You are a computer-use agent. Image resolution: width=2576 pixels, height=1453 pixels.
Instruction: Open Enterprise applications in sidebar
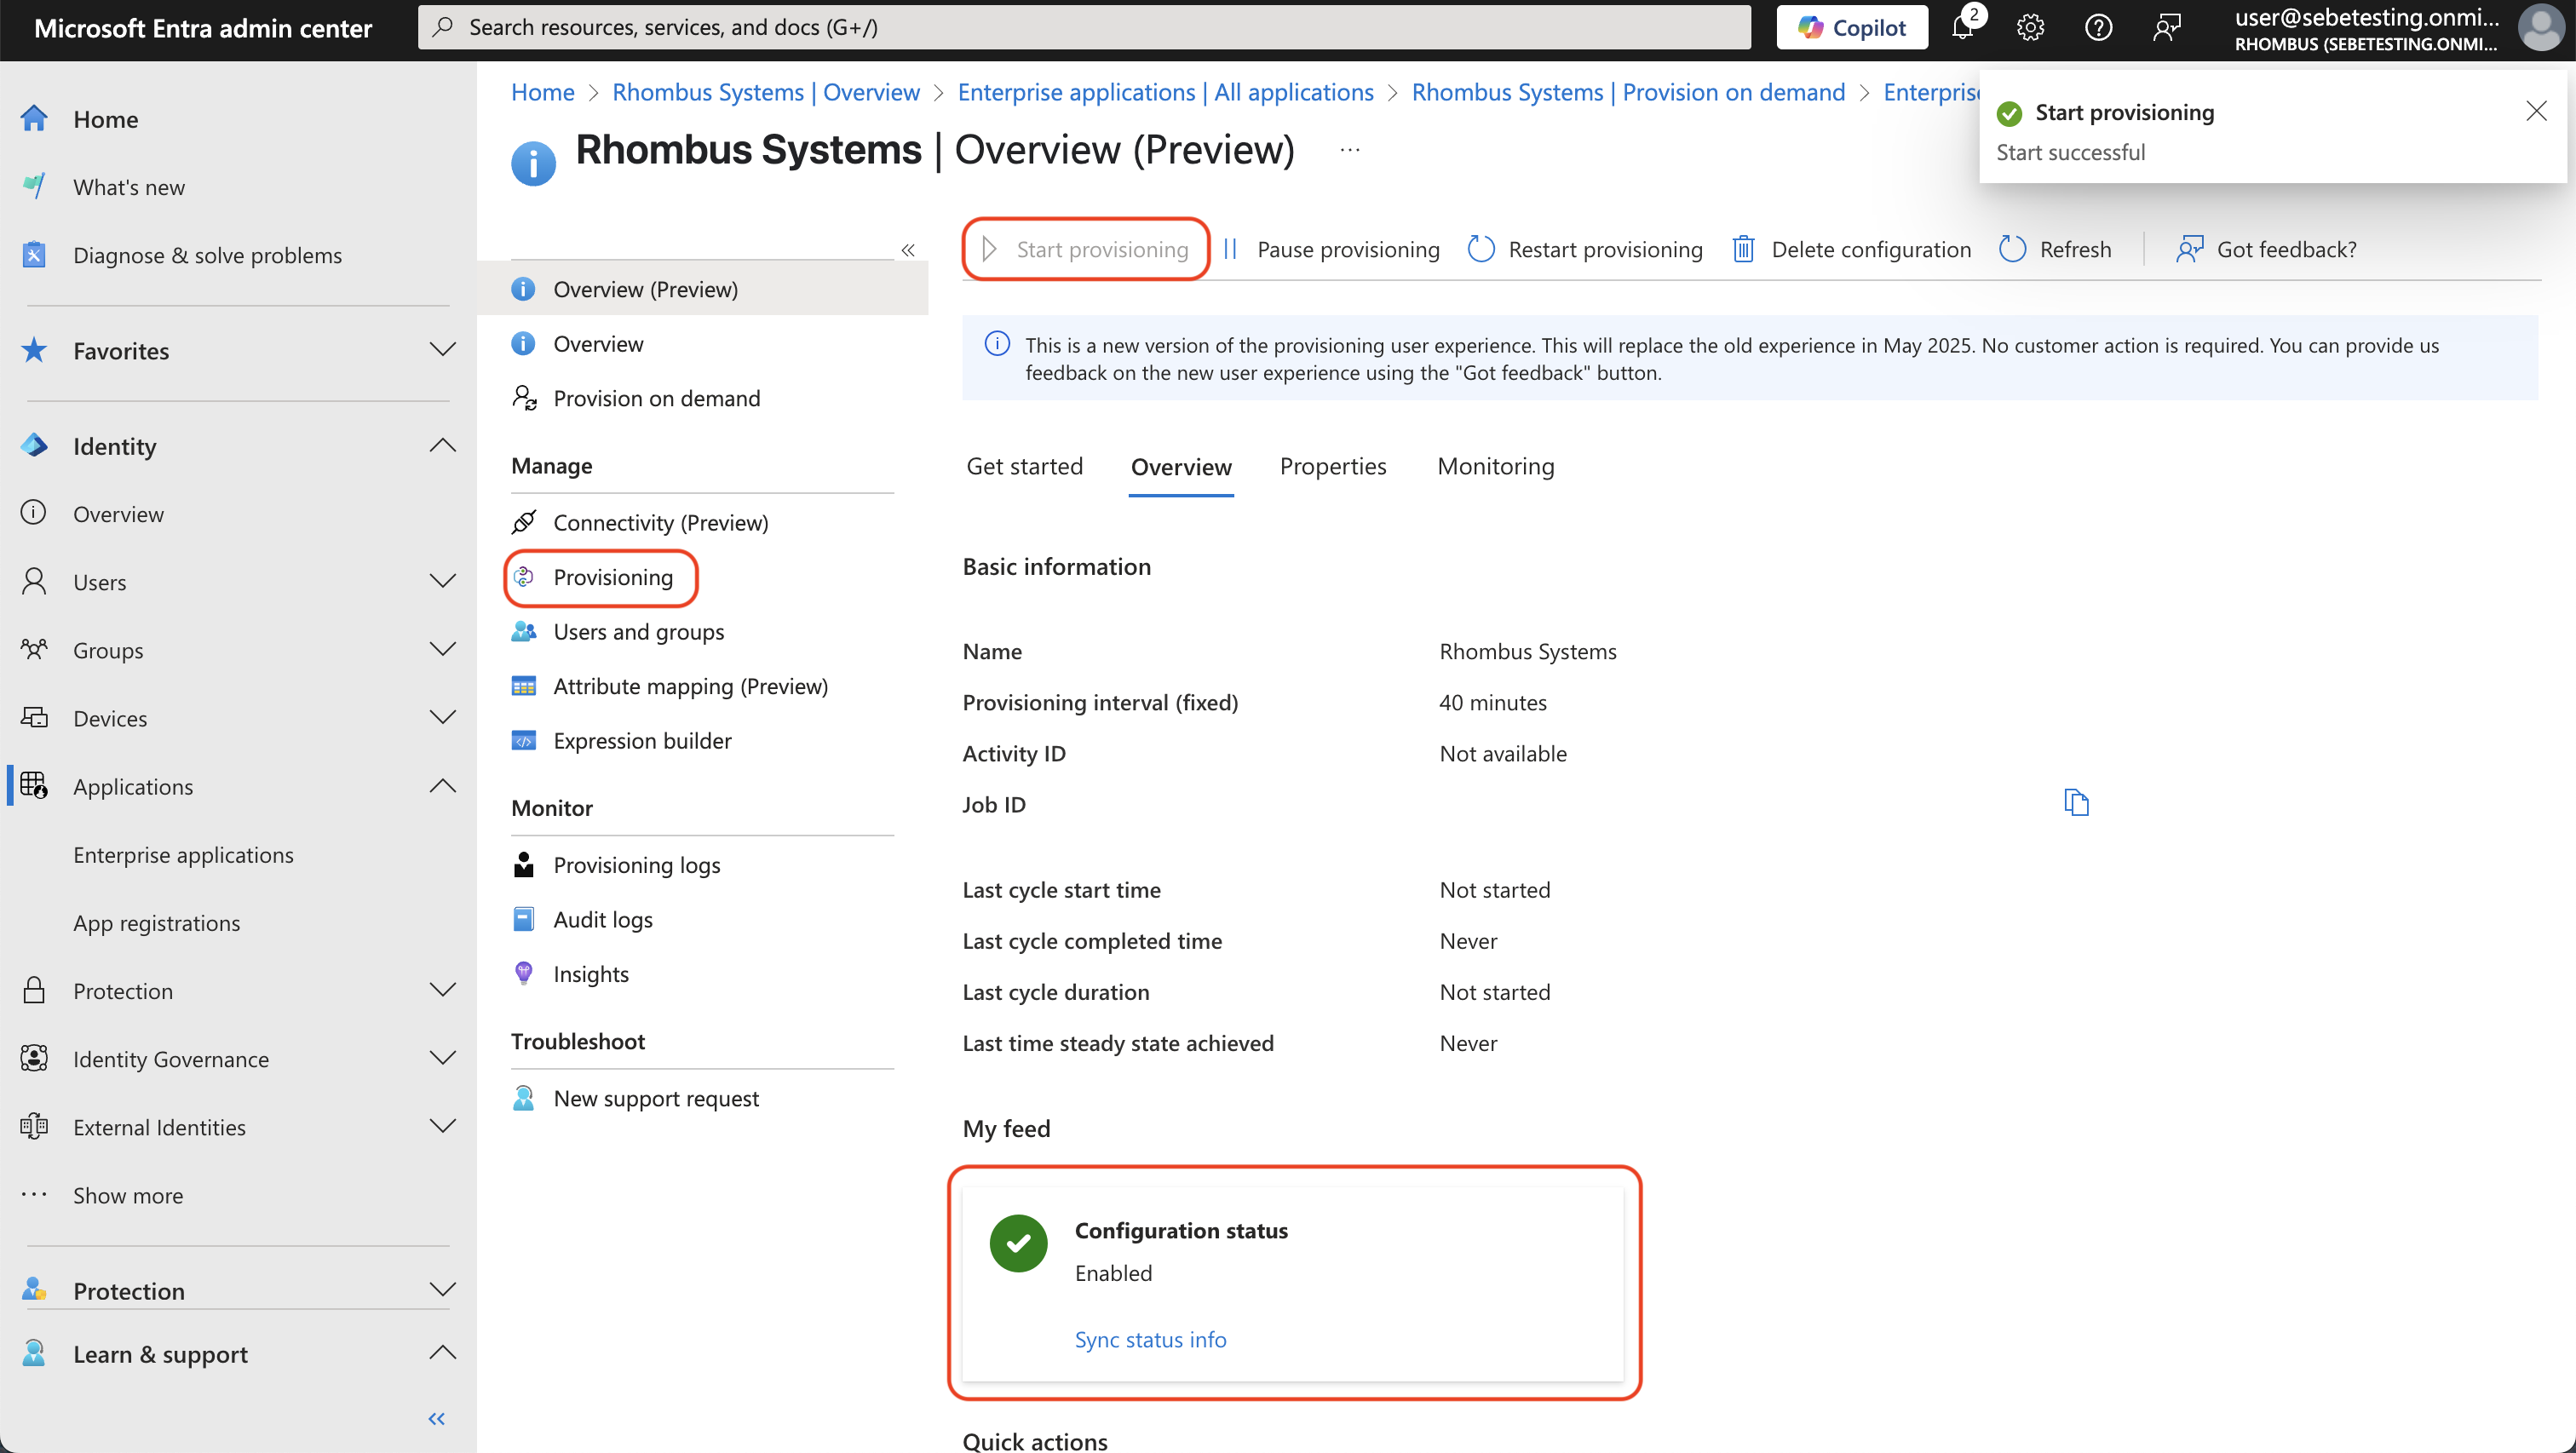(x=183, y=854)
